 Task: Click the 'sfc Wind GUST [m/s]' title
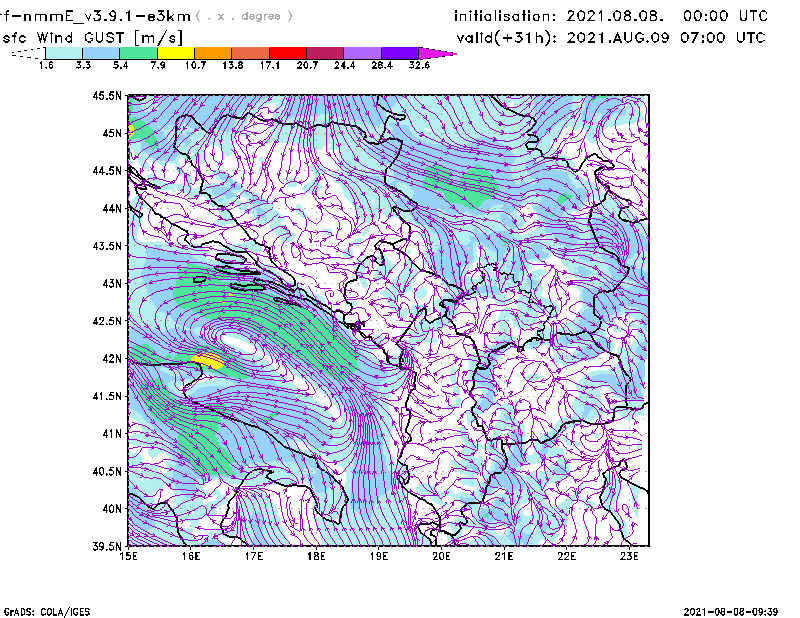[x=92, y=38]
